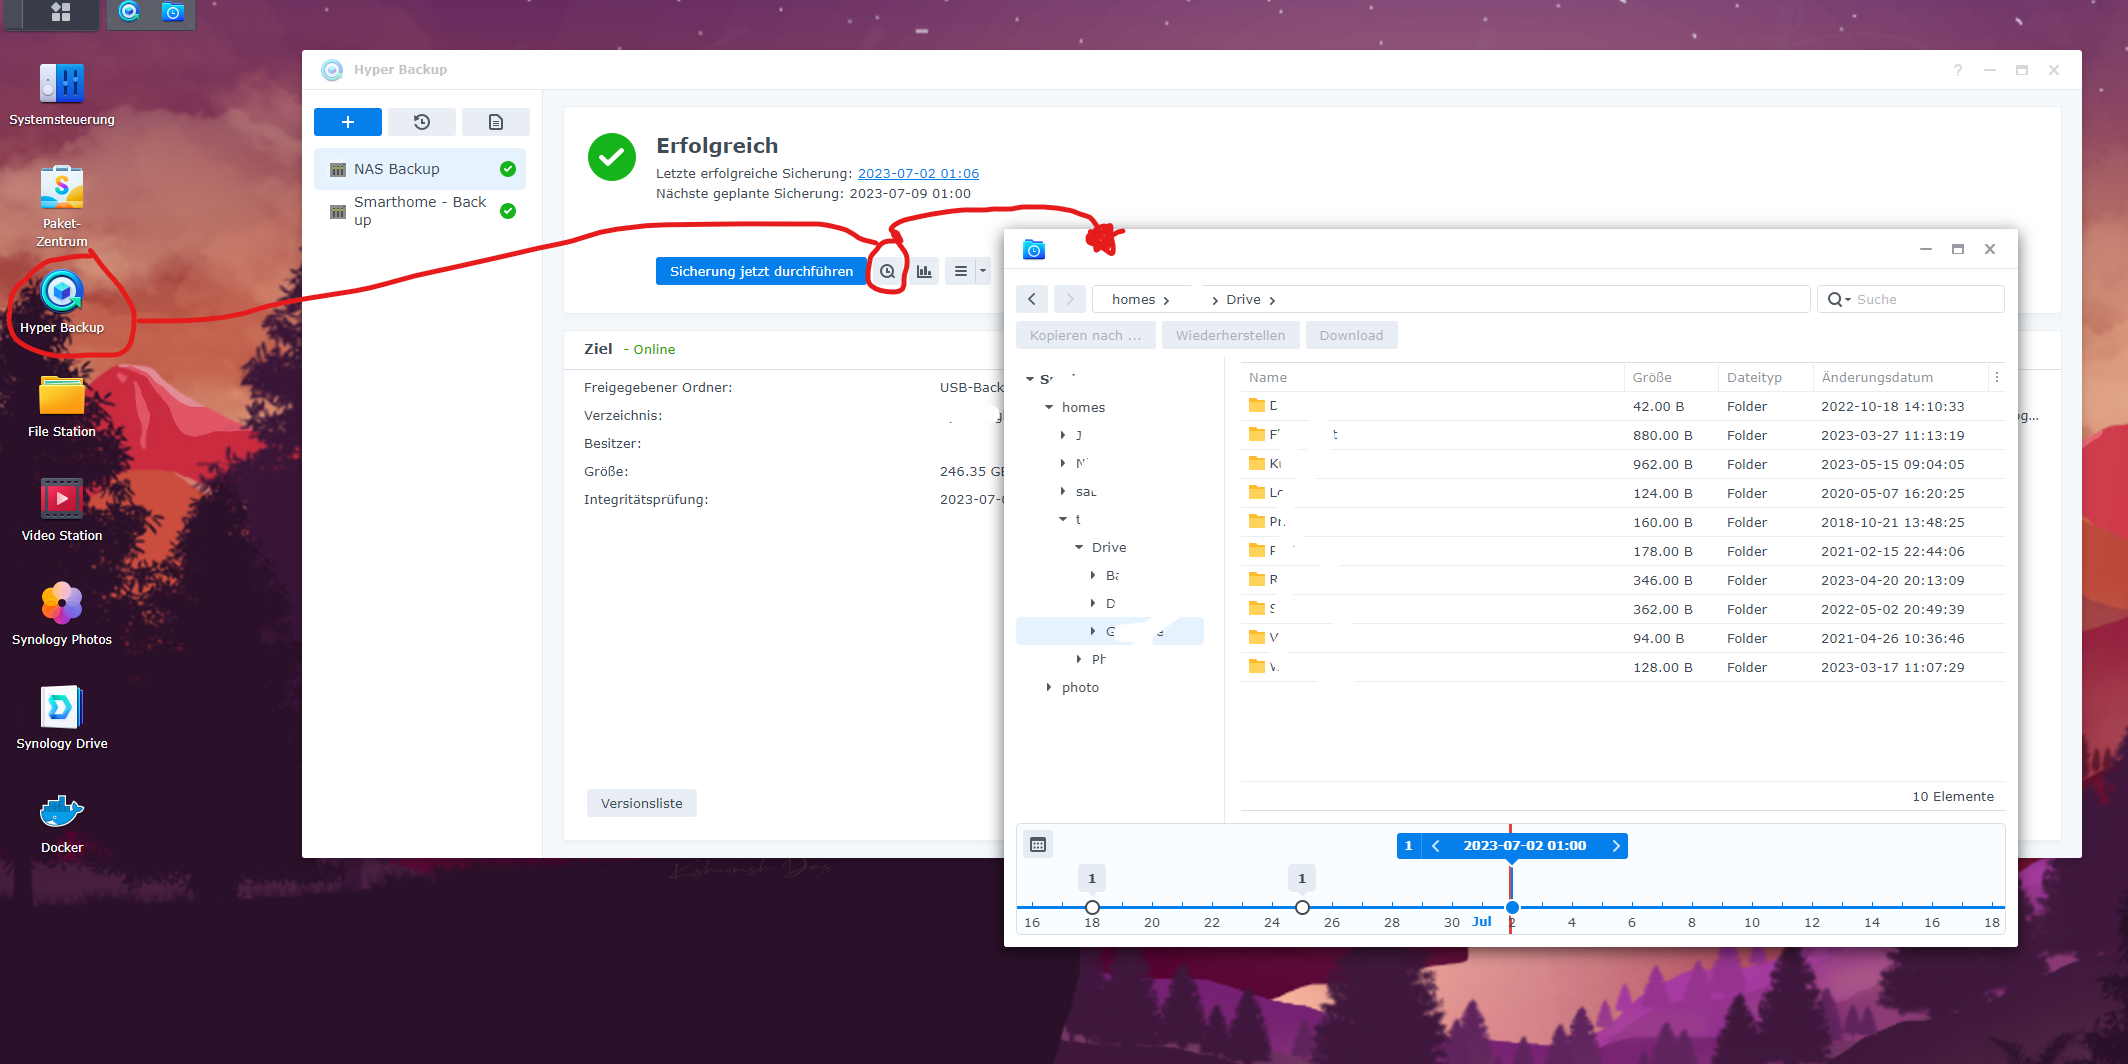Screen dimensions: 2128x1064
Task: Go forward in Backup Explorer navigation
Action: click(1070, 299)
